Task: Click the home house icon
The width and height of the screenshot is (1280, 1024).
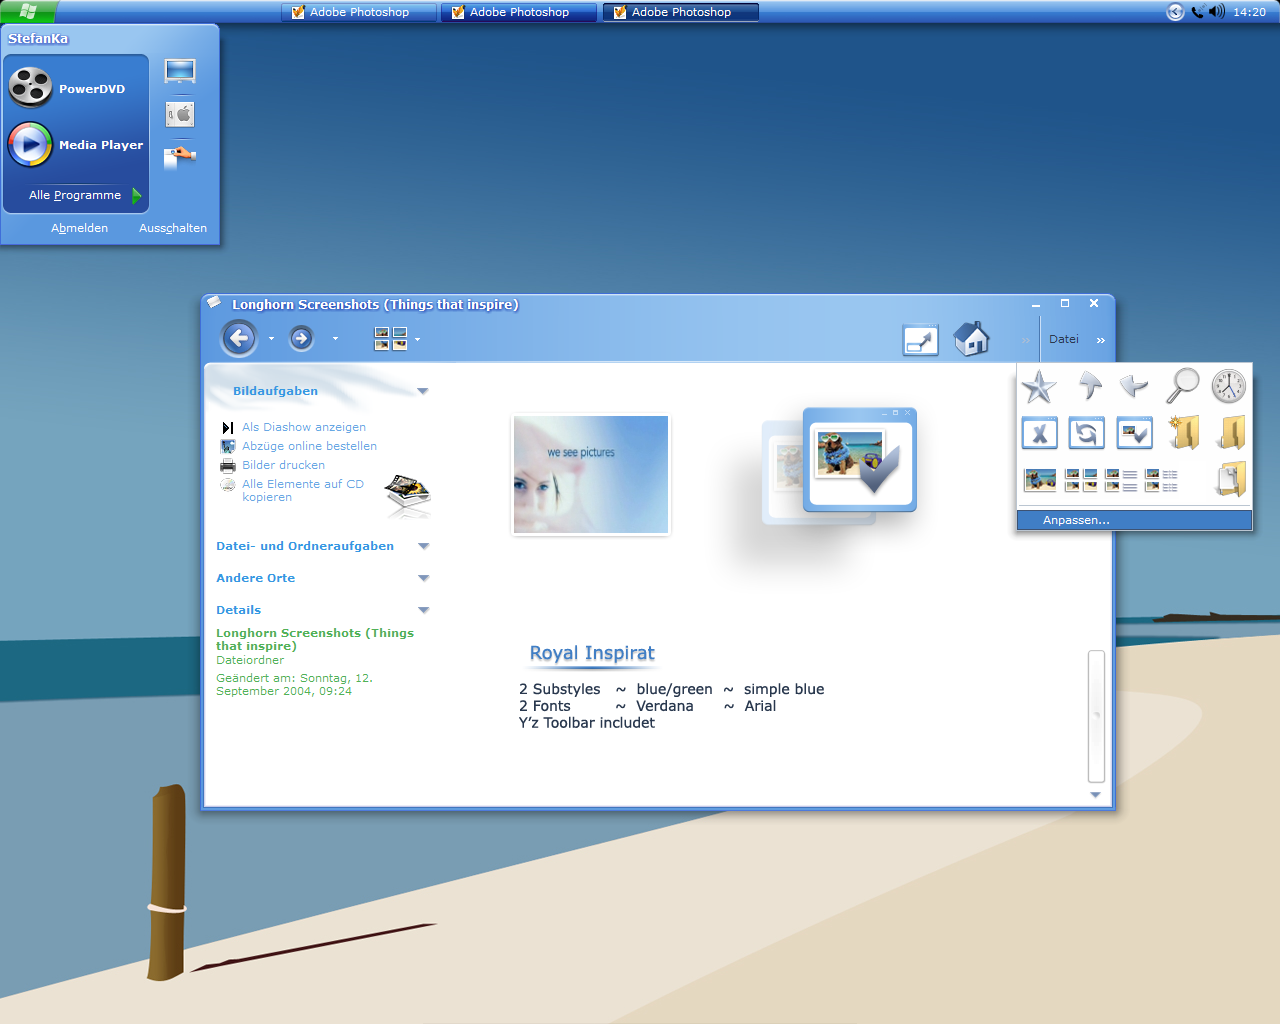Action: tap(971, 339)
